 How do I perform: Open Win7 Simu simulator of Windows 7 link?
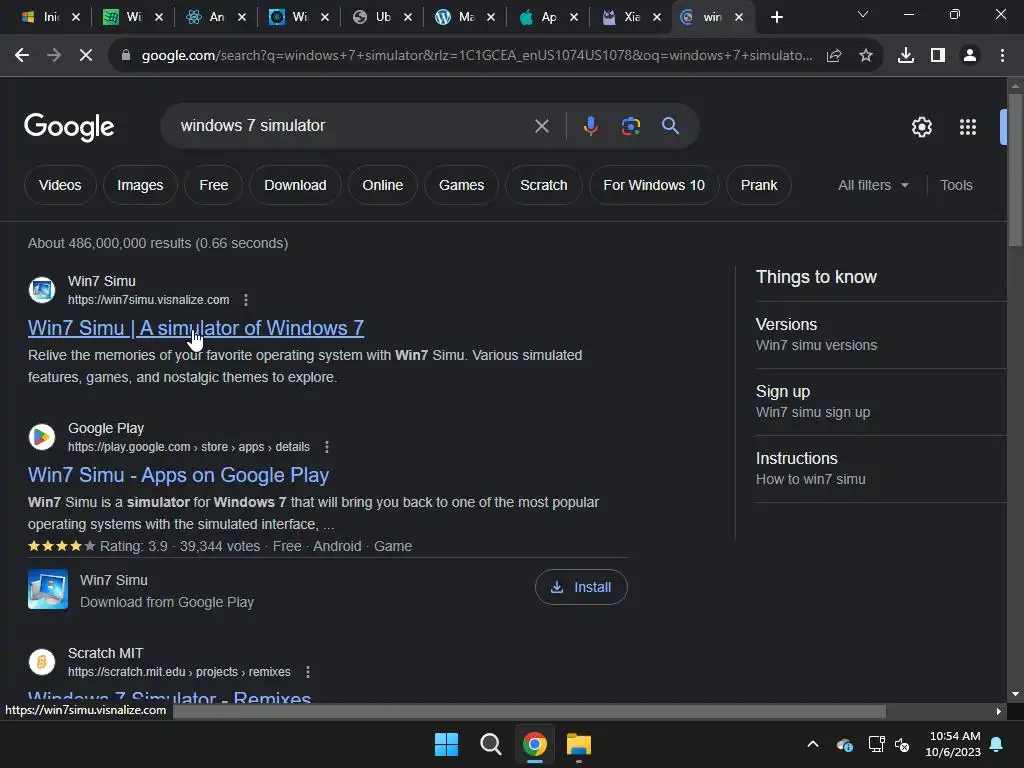(x=196, y=328)
